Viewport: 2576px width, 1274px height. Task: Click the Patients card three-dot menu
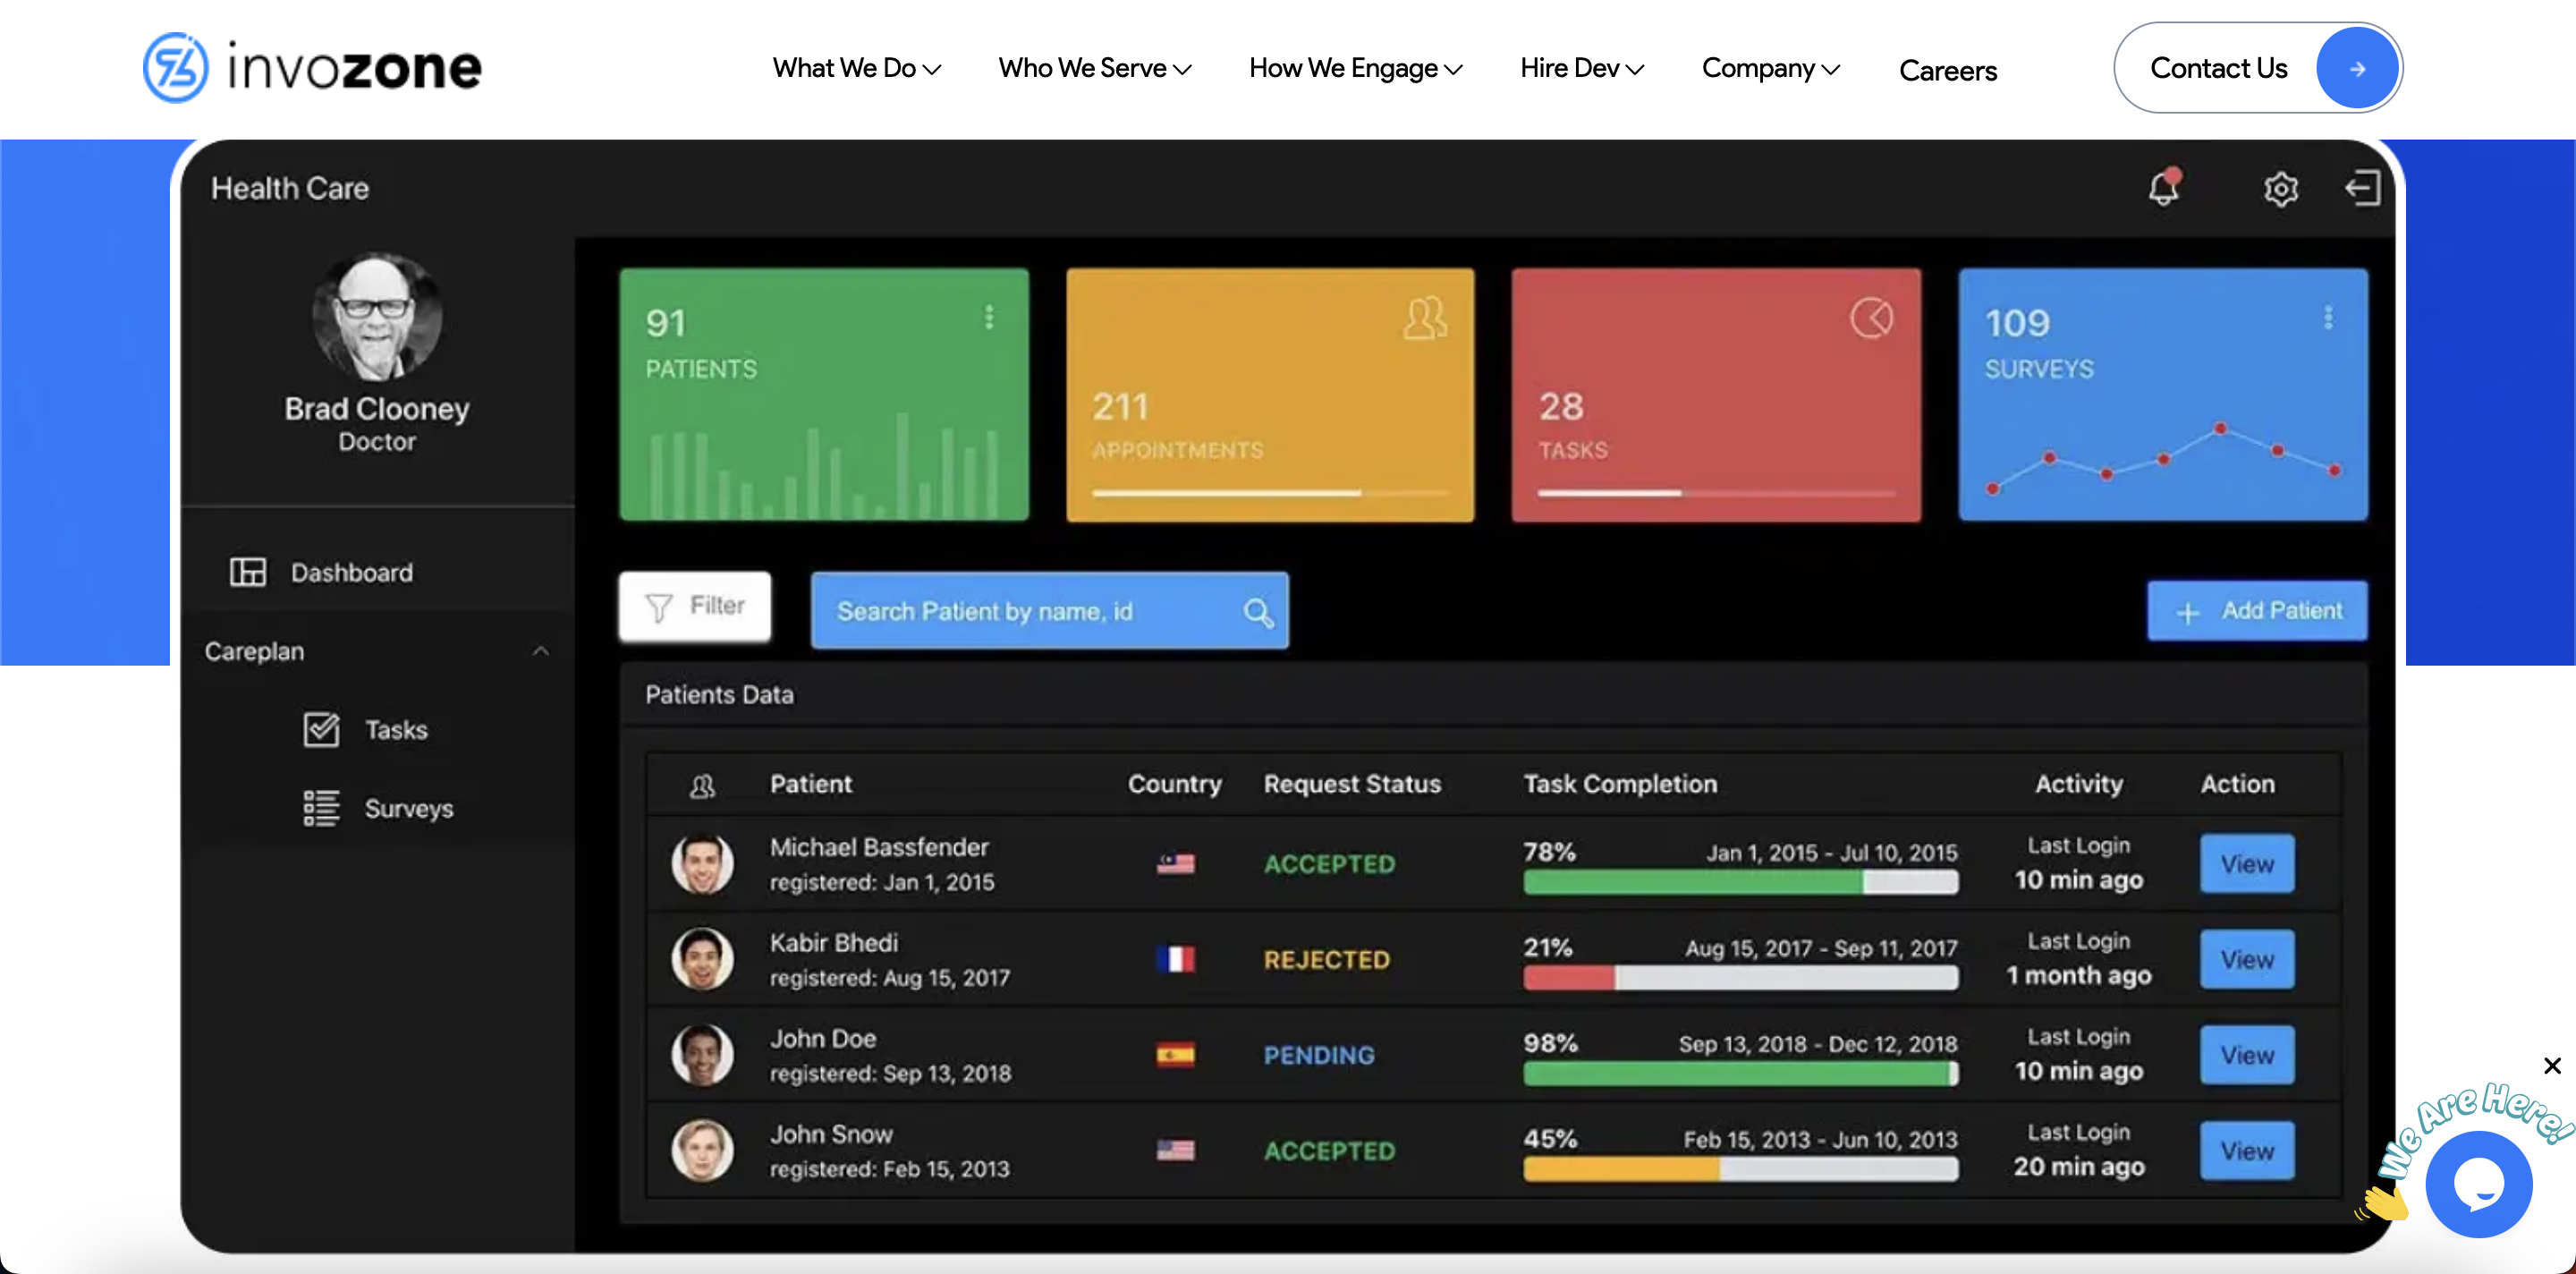[989, 317]
